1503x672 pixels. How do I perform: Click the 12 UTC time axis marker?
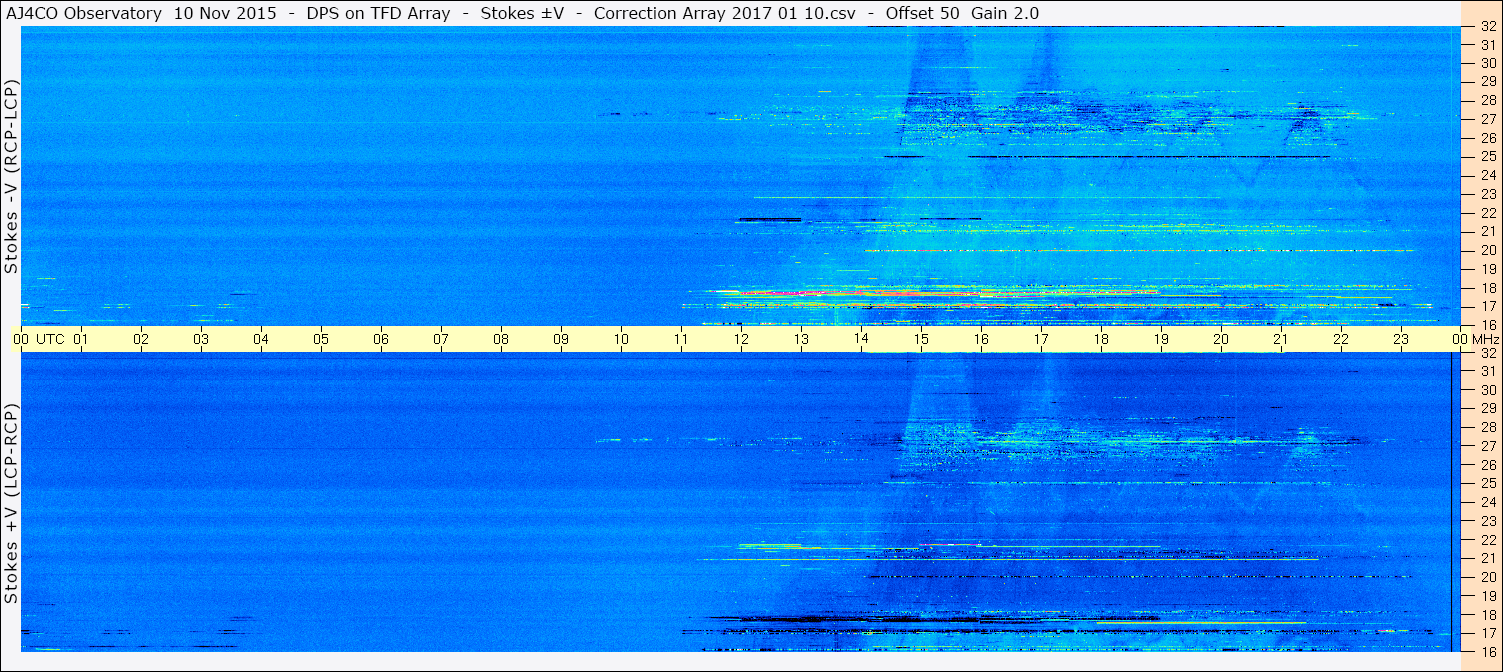[x=741, y=339]
